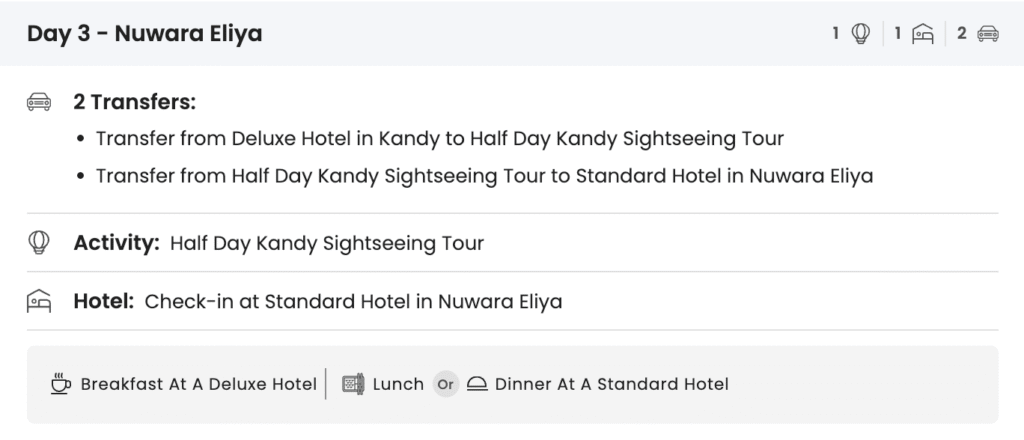Expand the Day 3 - Nuwara Eliya header

[x=145, y=34]
